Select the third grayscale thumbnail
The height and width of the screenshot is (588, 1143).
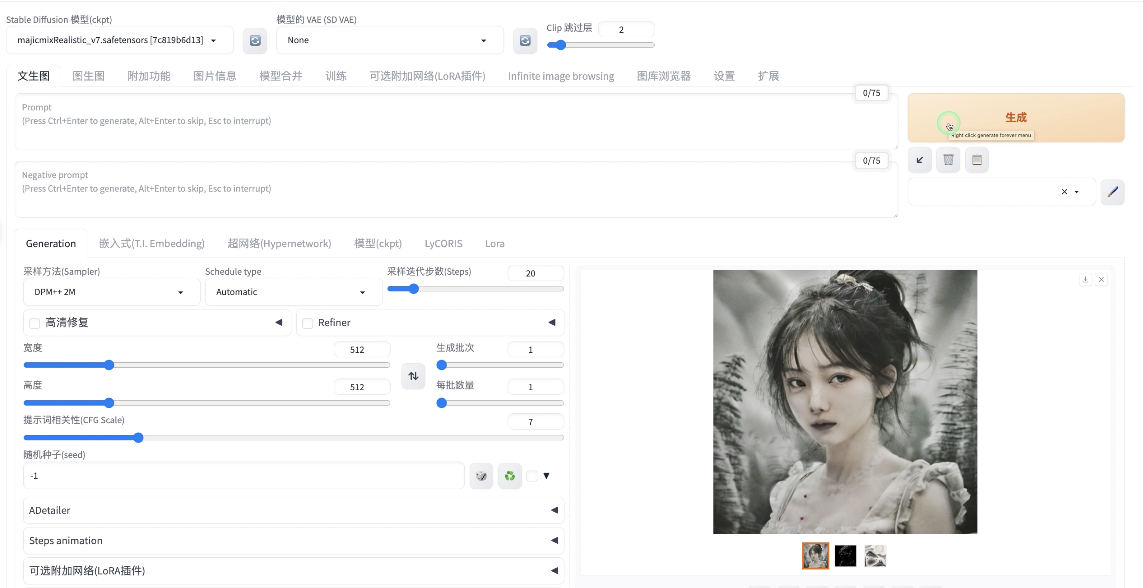point(875,556)
